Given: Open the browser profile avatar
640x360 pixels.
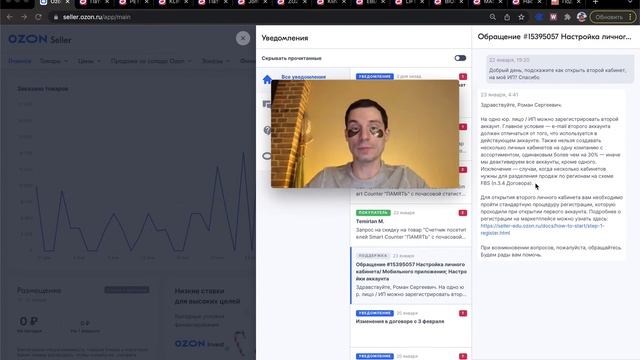Looking at the screenshot, I should point(582,17).
